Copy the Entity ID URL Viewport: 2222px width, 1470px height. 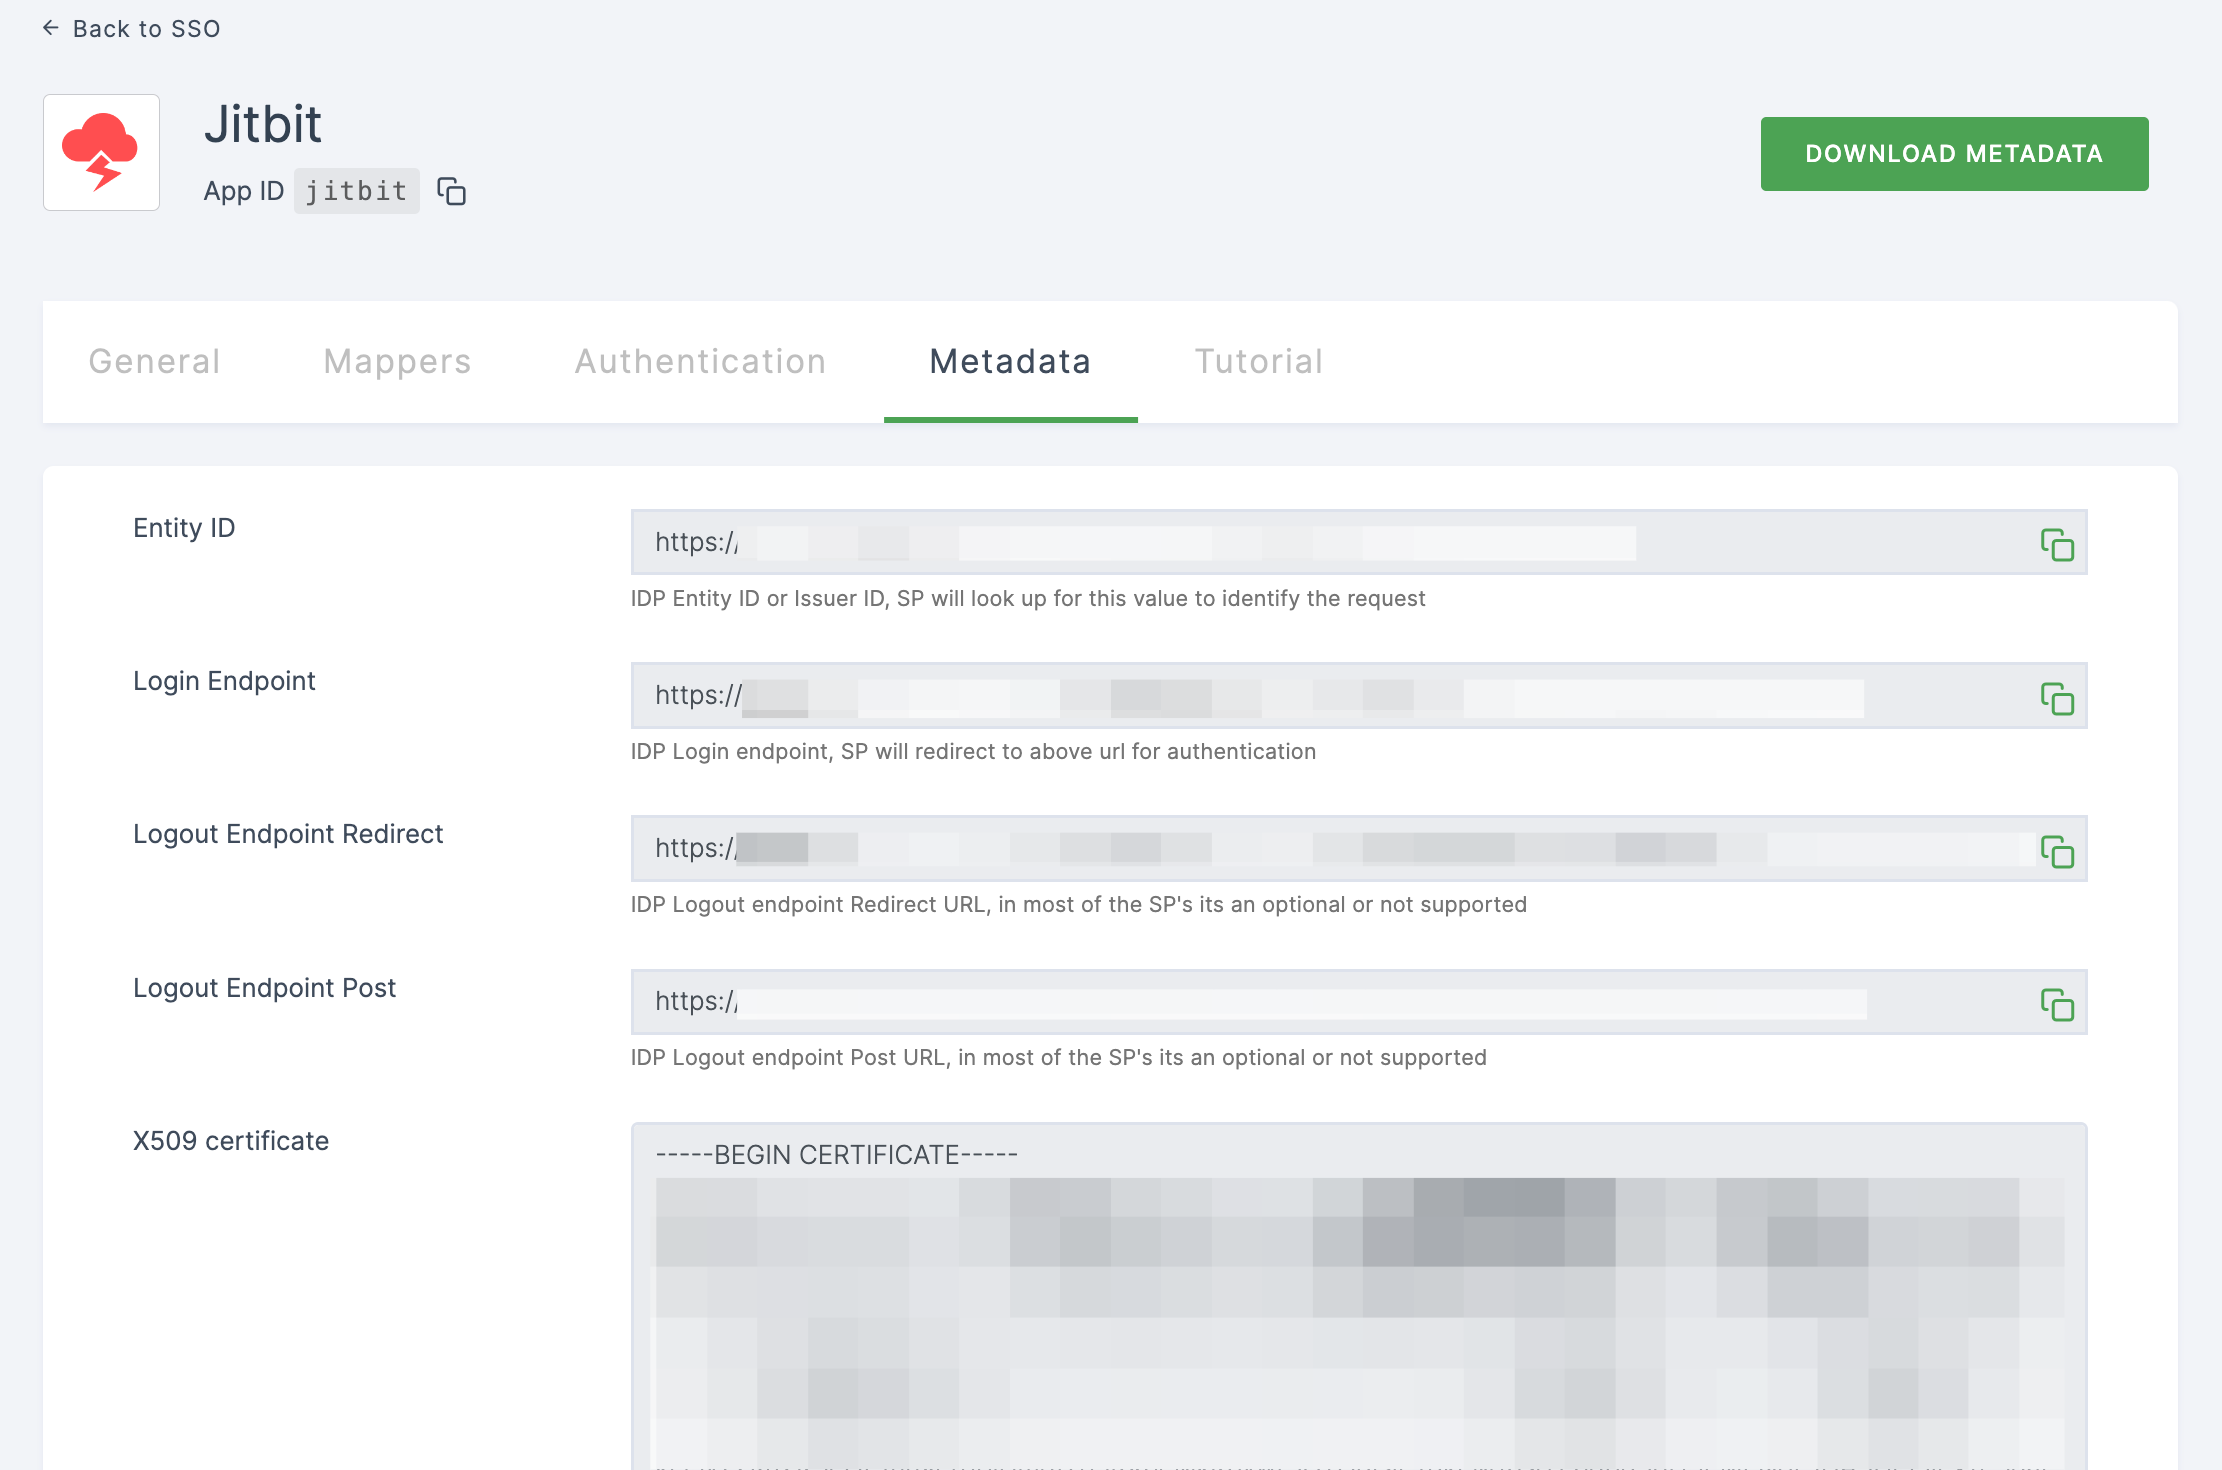[x=2057, y=545]
